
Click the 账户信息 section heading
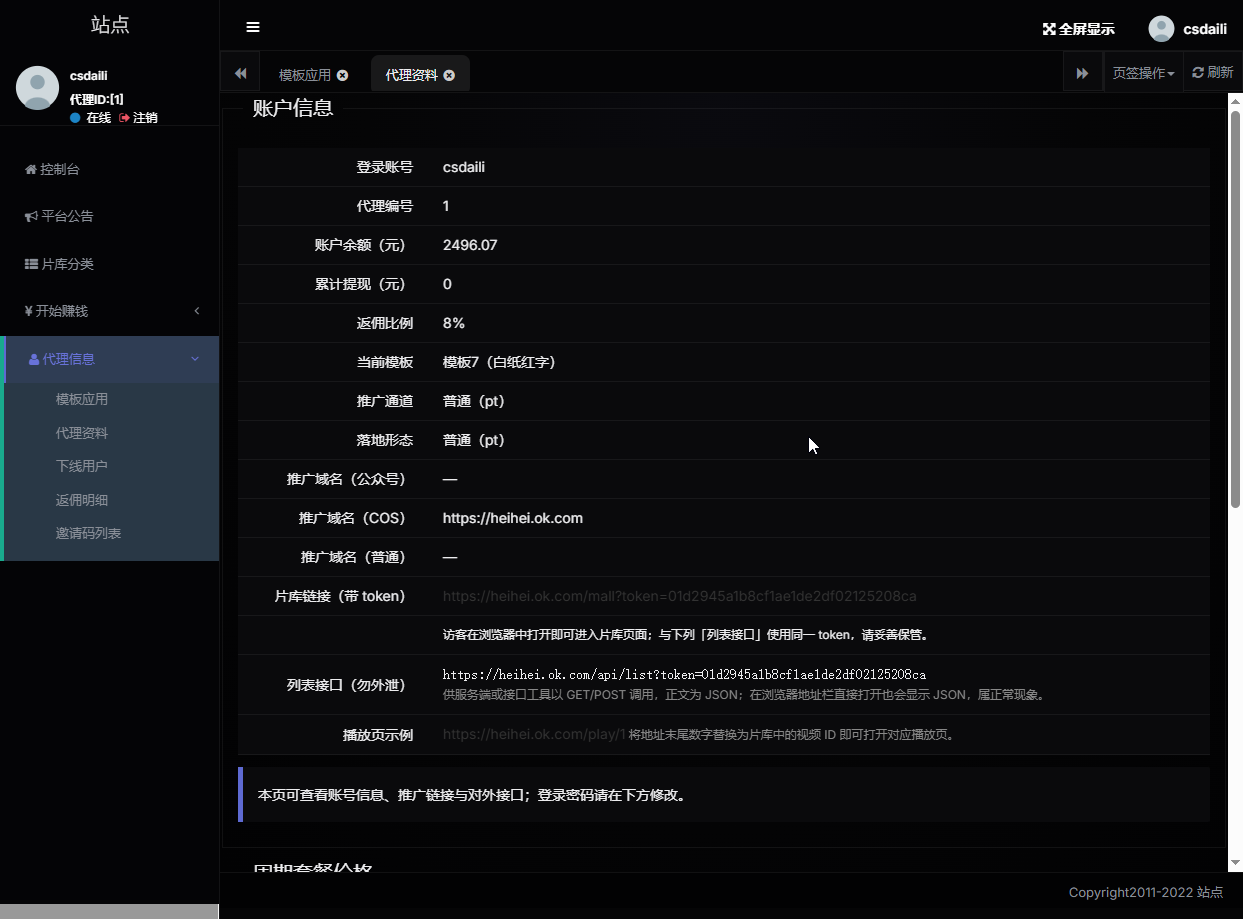[x=293, y=108]
